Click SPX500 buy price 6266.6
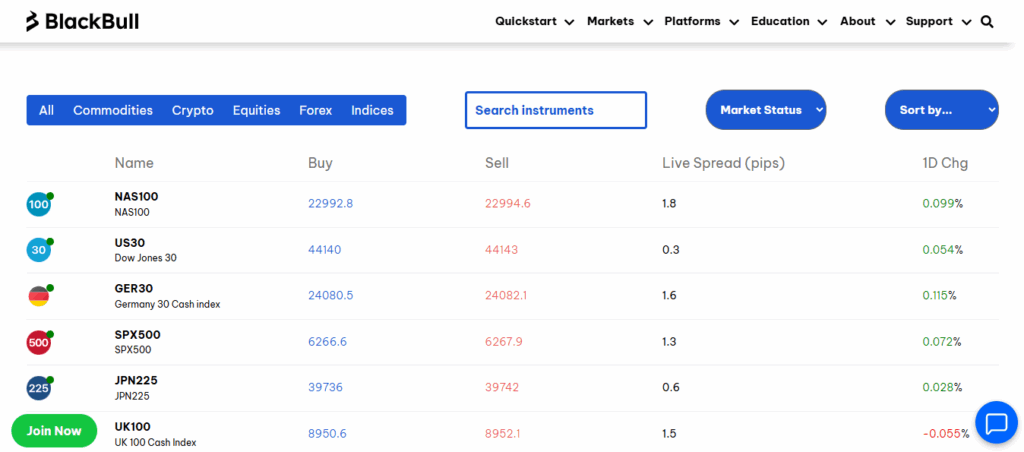 [x=327, y=342]
